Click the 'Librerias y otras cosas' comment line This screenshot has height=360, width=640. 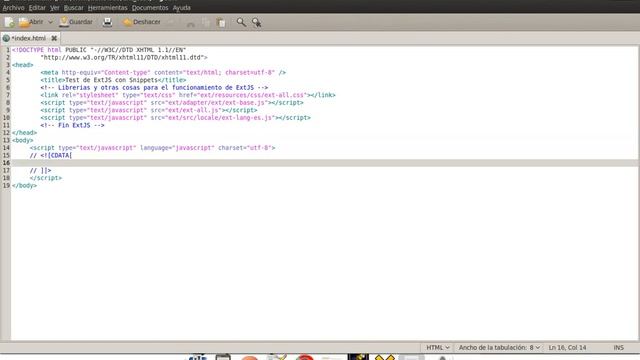point(154,88)
